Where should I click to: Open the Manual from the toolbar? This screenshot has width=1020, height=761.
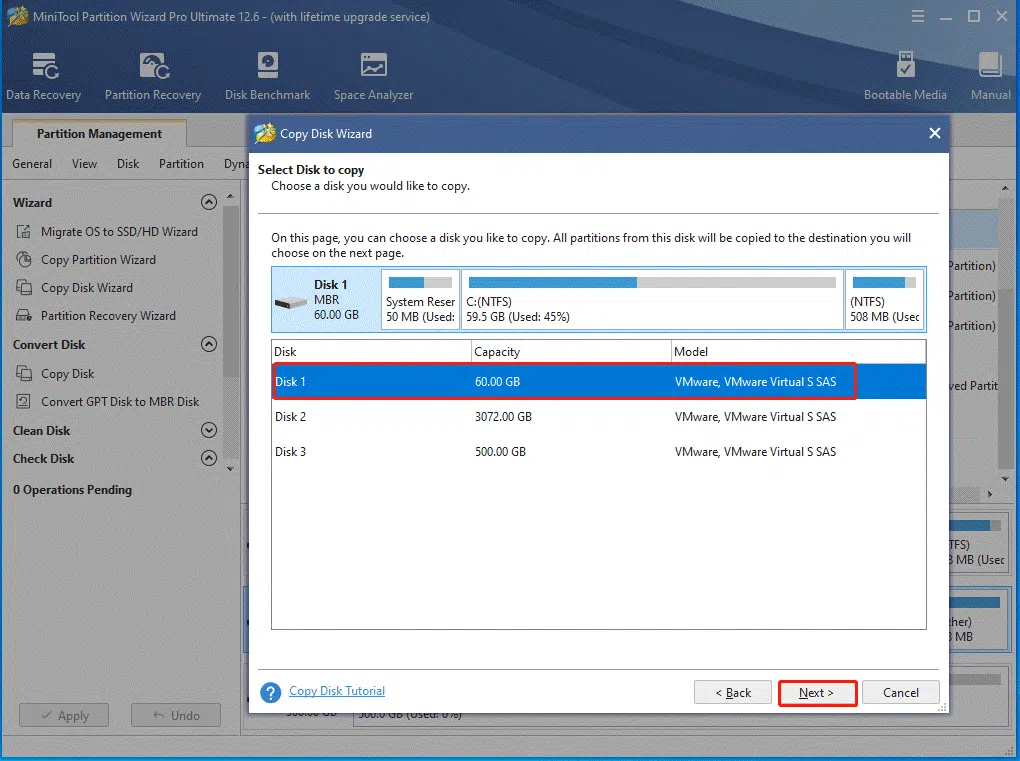click(989, 75)
